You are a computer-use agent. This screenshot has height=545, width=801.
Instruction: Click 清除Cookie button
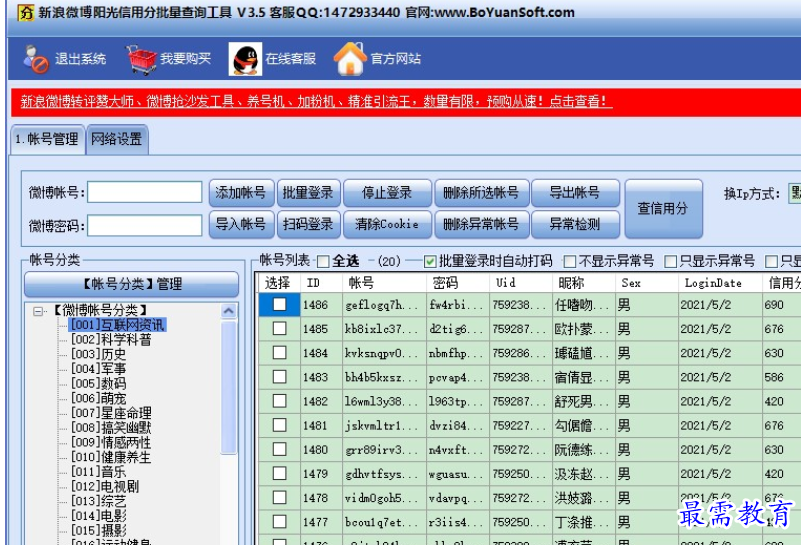click(387, 224)
